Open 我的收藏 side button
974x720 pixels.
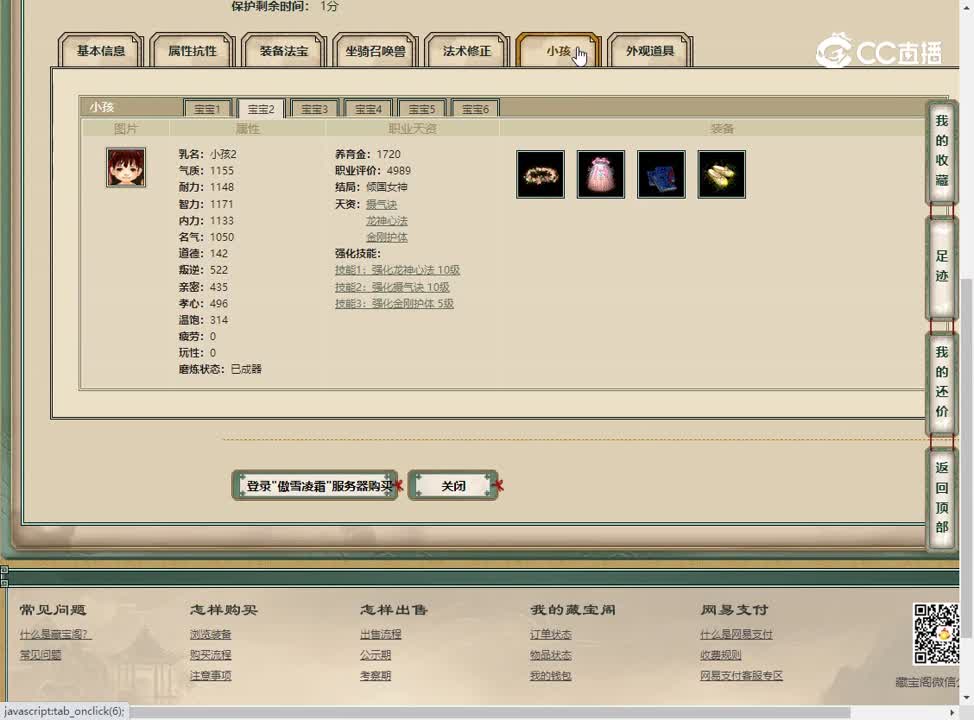(942, 151)
